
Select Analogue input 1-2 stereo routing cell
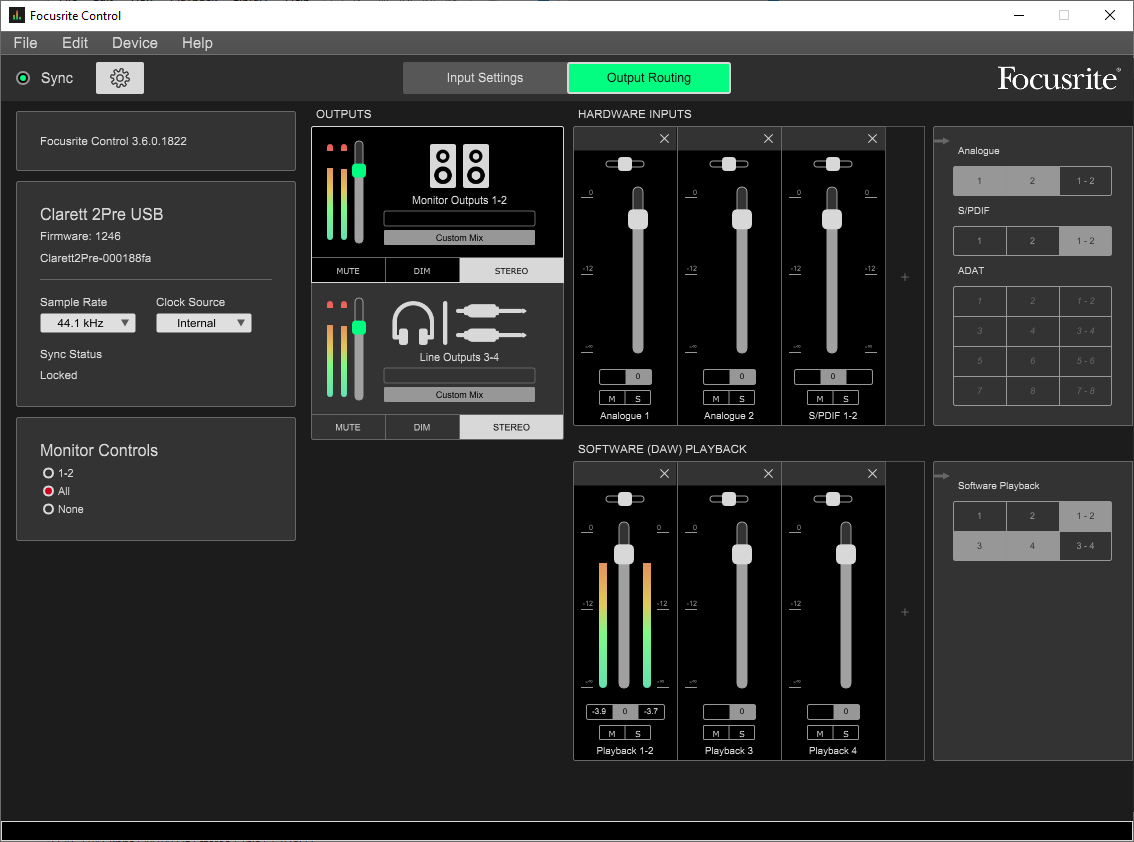tap(1086, 181)
